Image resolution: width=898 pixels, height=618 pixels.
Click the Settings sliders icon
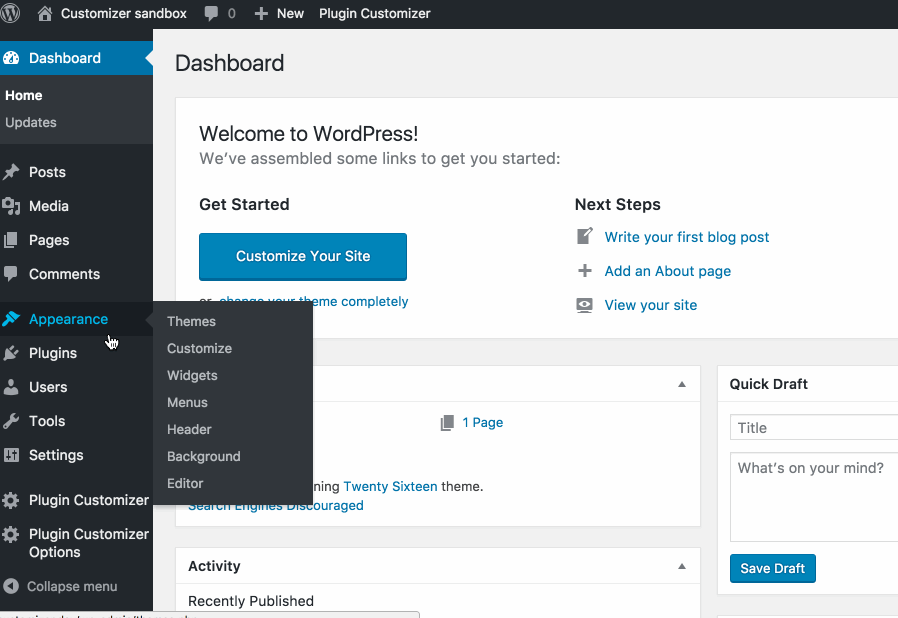tap(11, 455)
